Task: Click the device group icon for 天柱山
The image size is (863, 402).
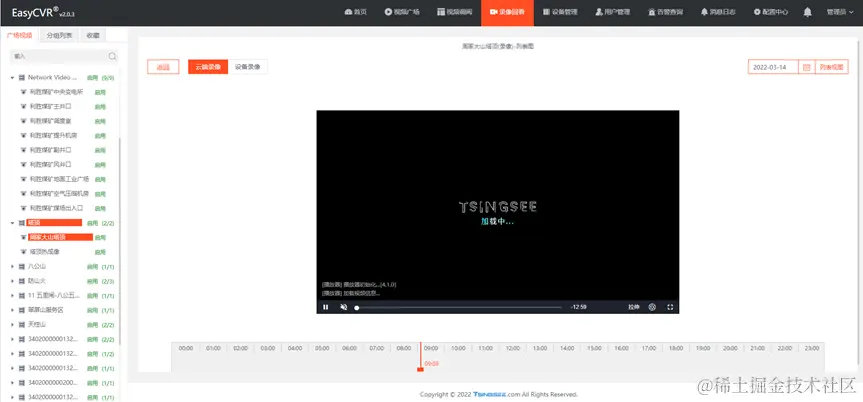Action: pos(21,325)
